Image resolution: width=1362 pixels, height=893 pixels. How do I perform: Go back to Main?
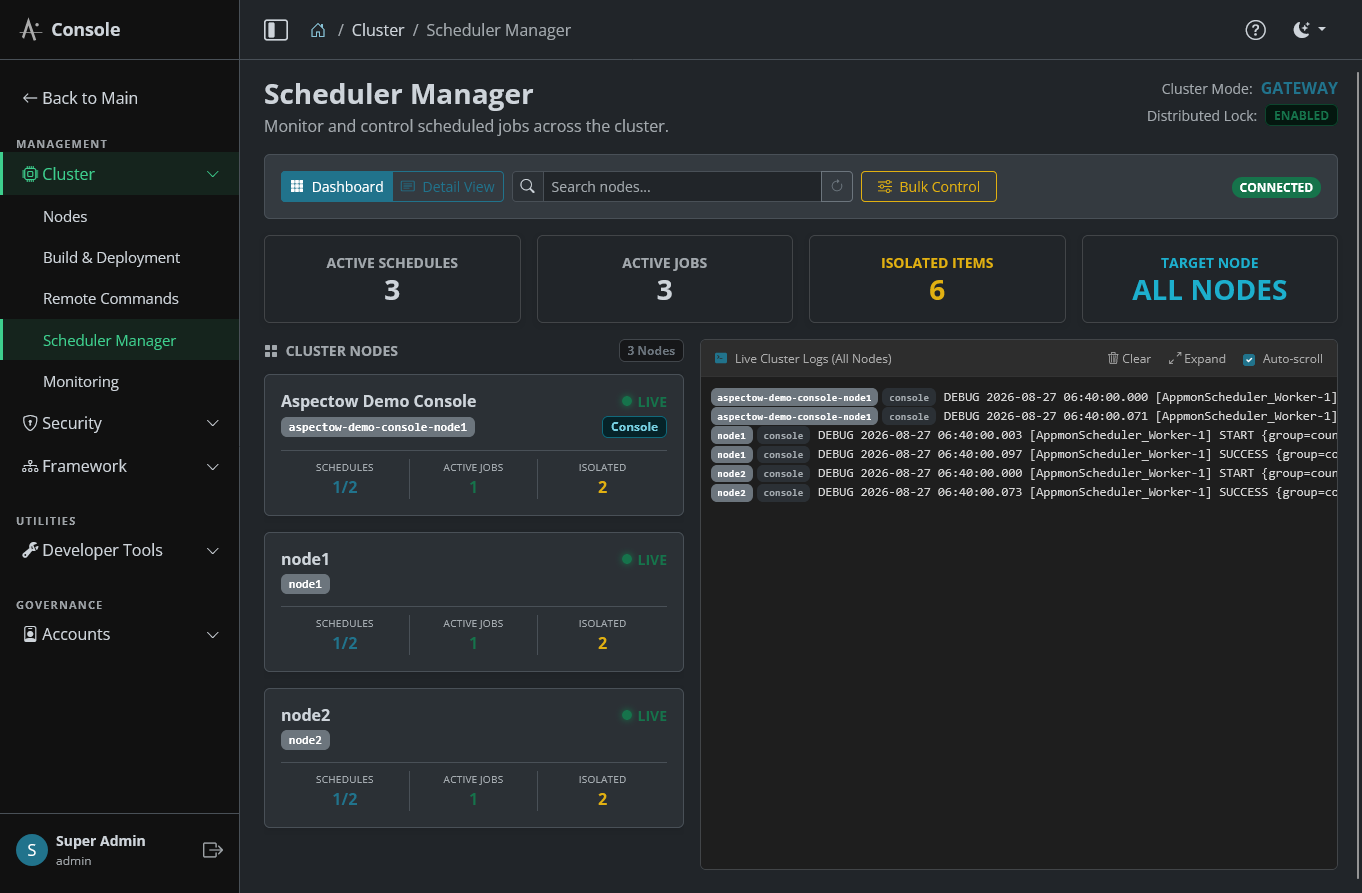tap(80, 98)
